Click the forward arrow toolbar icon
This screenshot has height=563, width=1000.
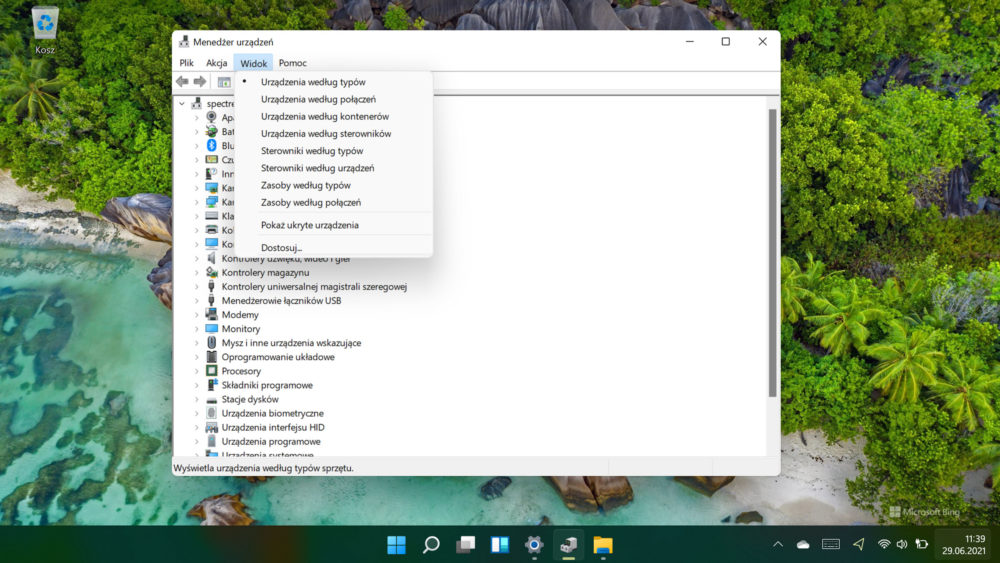200,82
